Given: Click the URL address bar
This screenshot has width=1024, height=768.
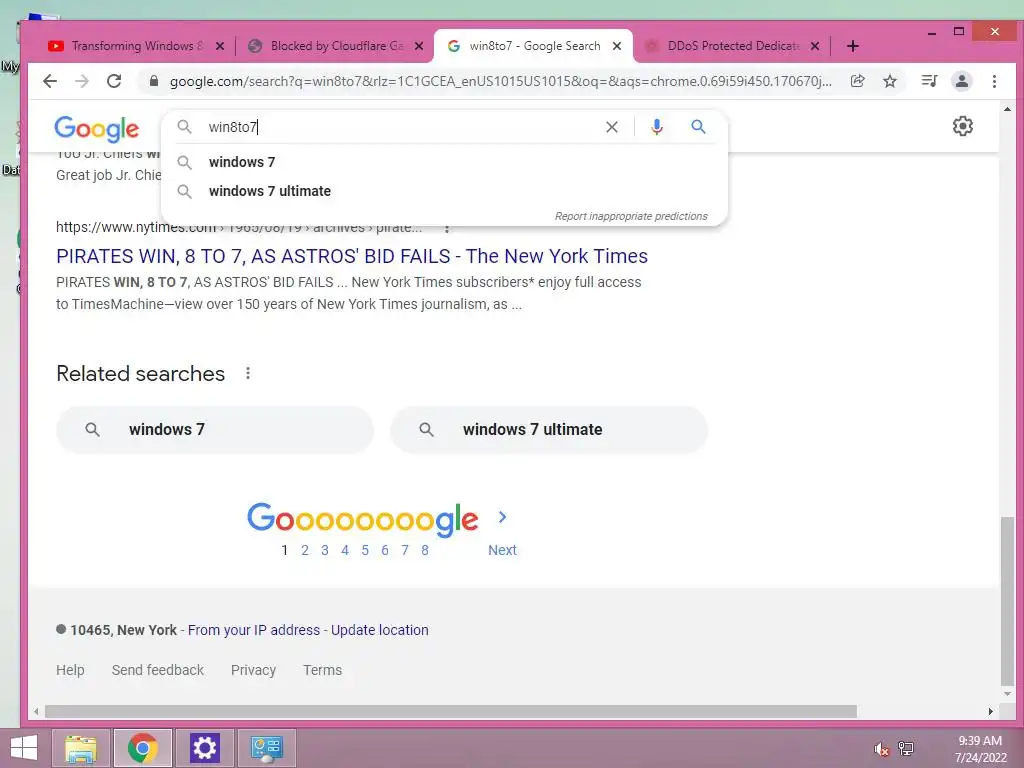Looking at the screenshot, I should click(x=500, y=81).
